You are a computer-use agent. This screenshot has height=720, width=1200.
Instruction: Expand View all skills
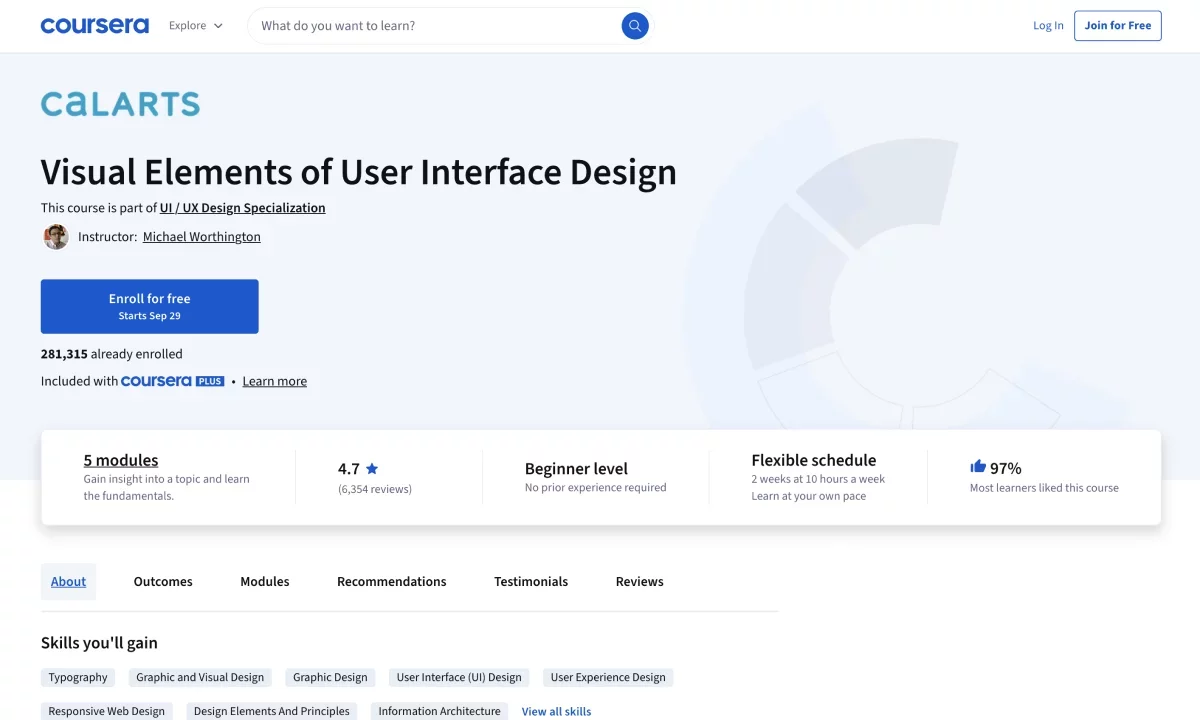[556, 711]
